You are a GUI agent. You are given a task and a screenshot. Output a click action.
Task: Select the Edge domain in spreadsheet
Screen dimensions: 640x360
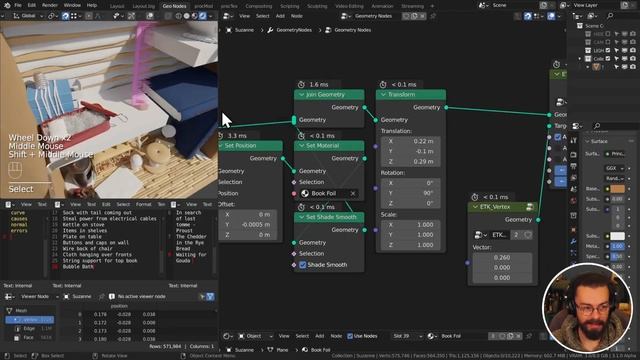tap(29, 328)
